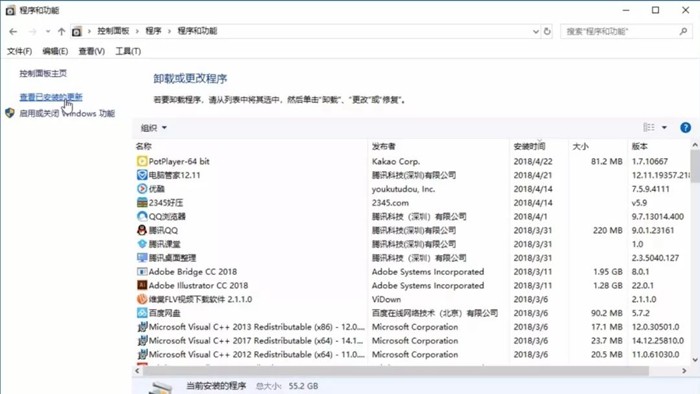Click the Visual C++ 2012 Redistributable icon
The height and width of the screenshot is (394, 700).
point(142,355)
